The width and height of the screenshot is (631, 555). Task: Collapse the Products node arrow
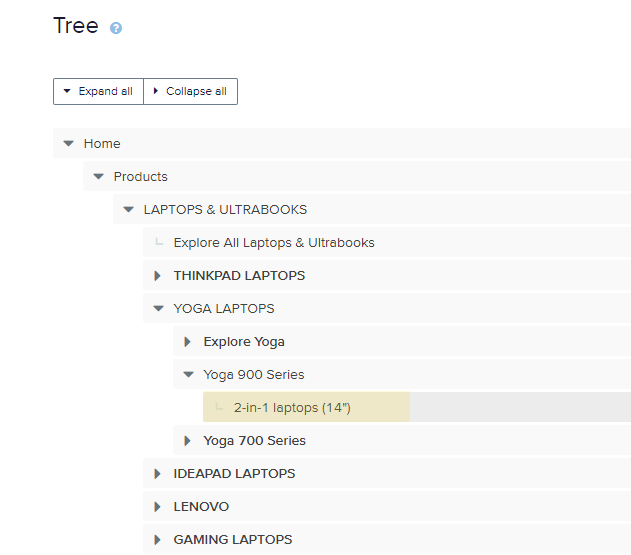point(99,176)
